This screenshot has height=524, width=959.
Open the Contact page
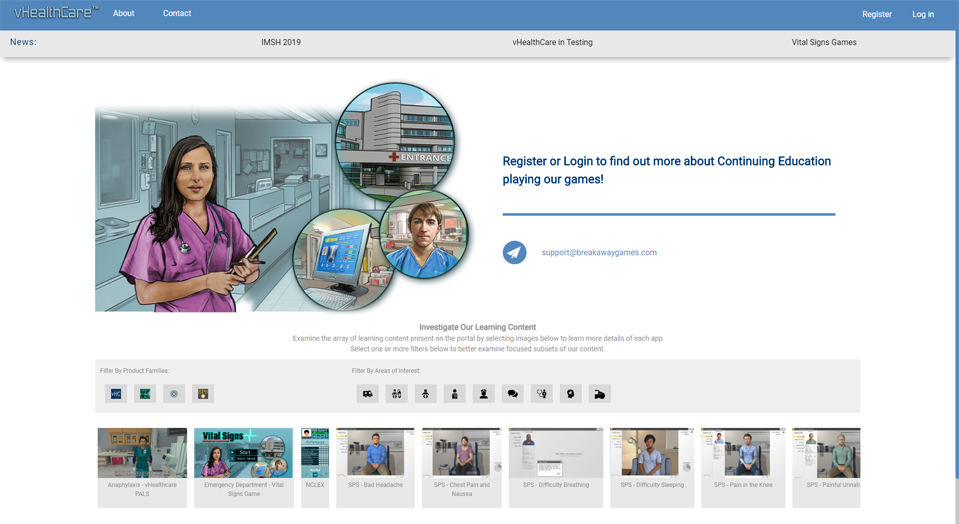coord(177,13)
